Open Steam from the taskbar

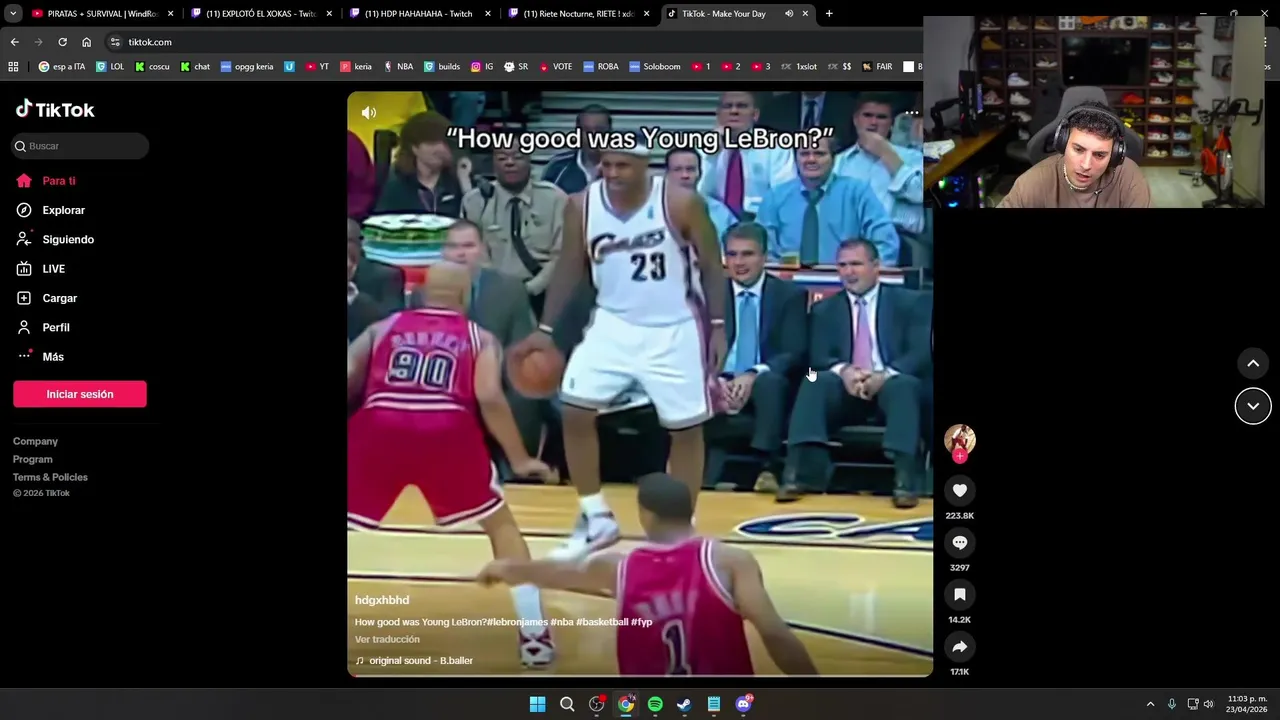tap(684, 704)
